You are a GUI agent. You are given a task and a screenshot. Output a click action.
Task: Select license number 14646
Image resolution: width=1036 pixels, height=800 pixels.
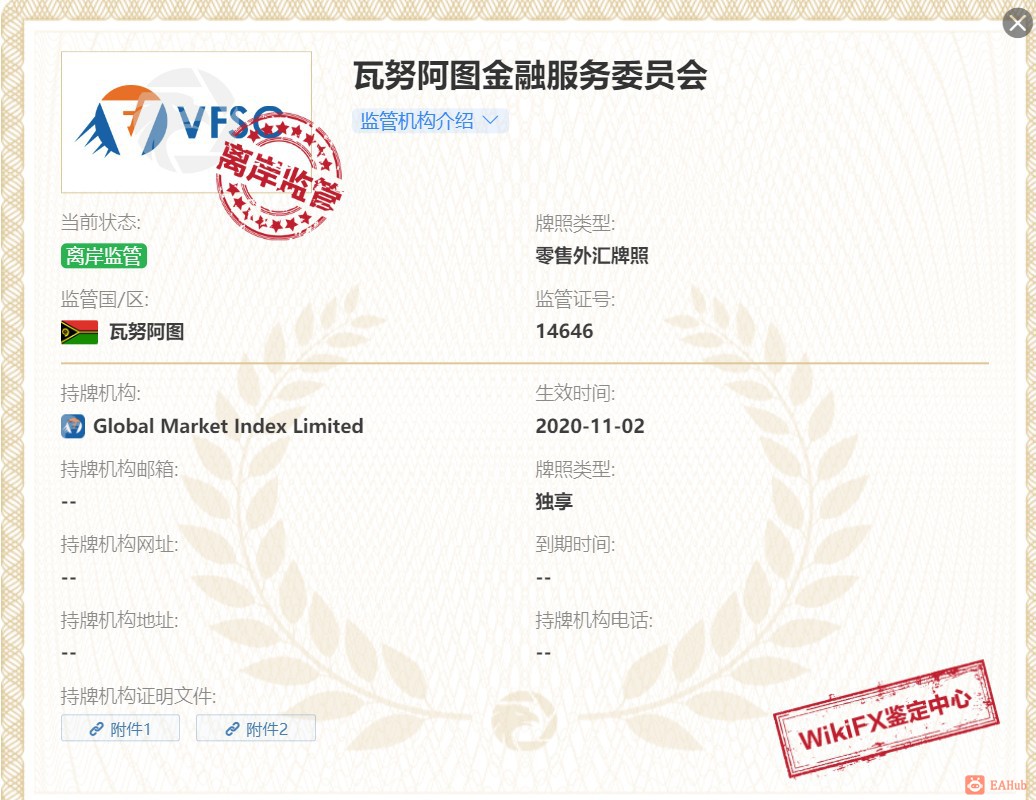564,331
